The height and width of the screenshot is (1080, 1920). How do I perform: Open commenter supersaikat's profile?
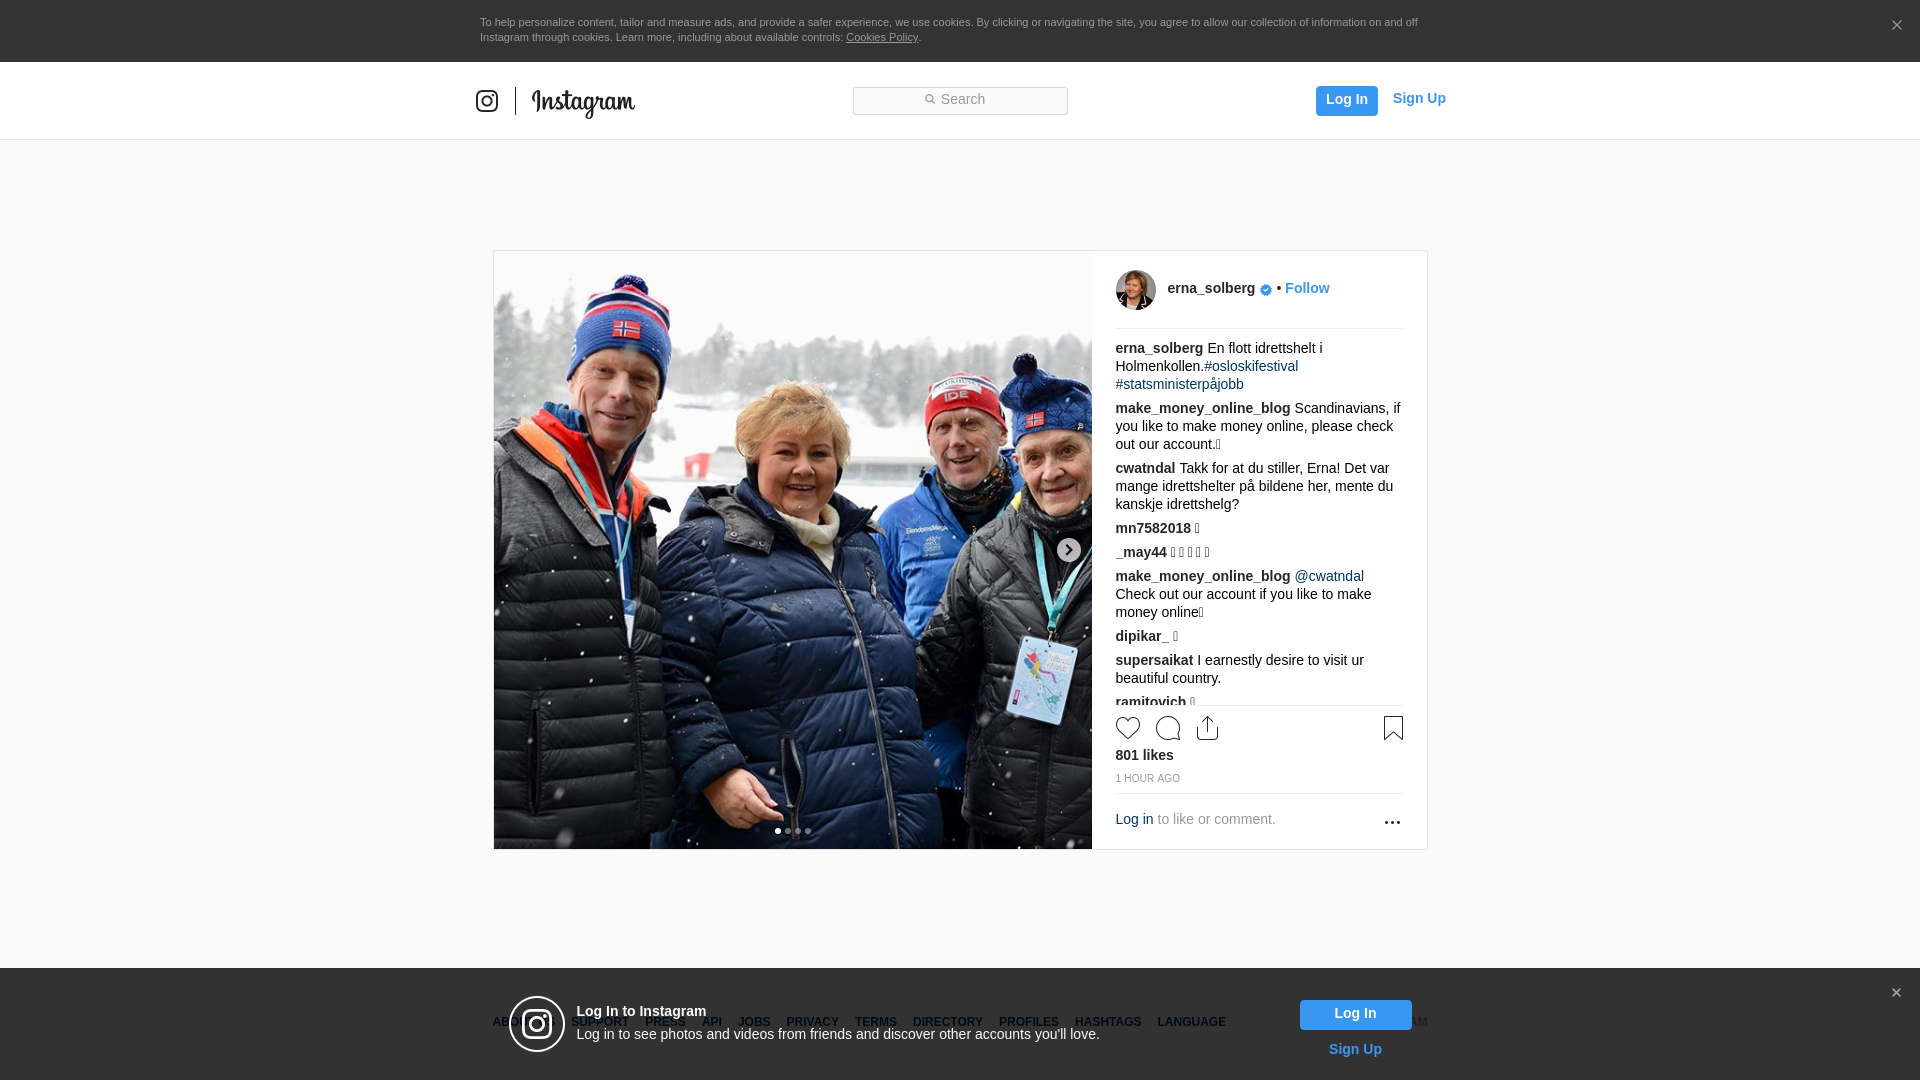[x=1154, y=660]
